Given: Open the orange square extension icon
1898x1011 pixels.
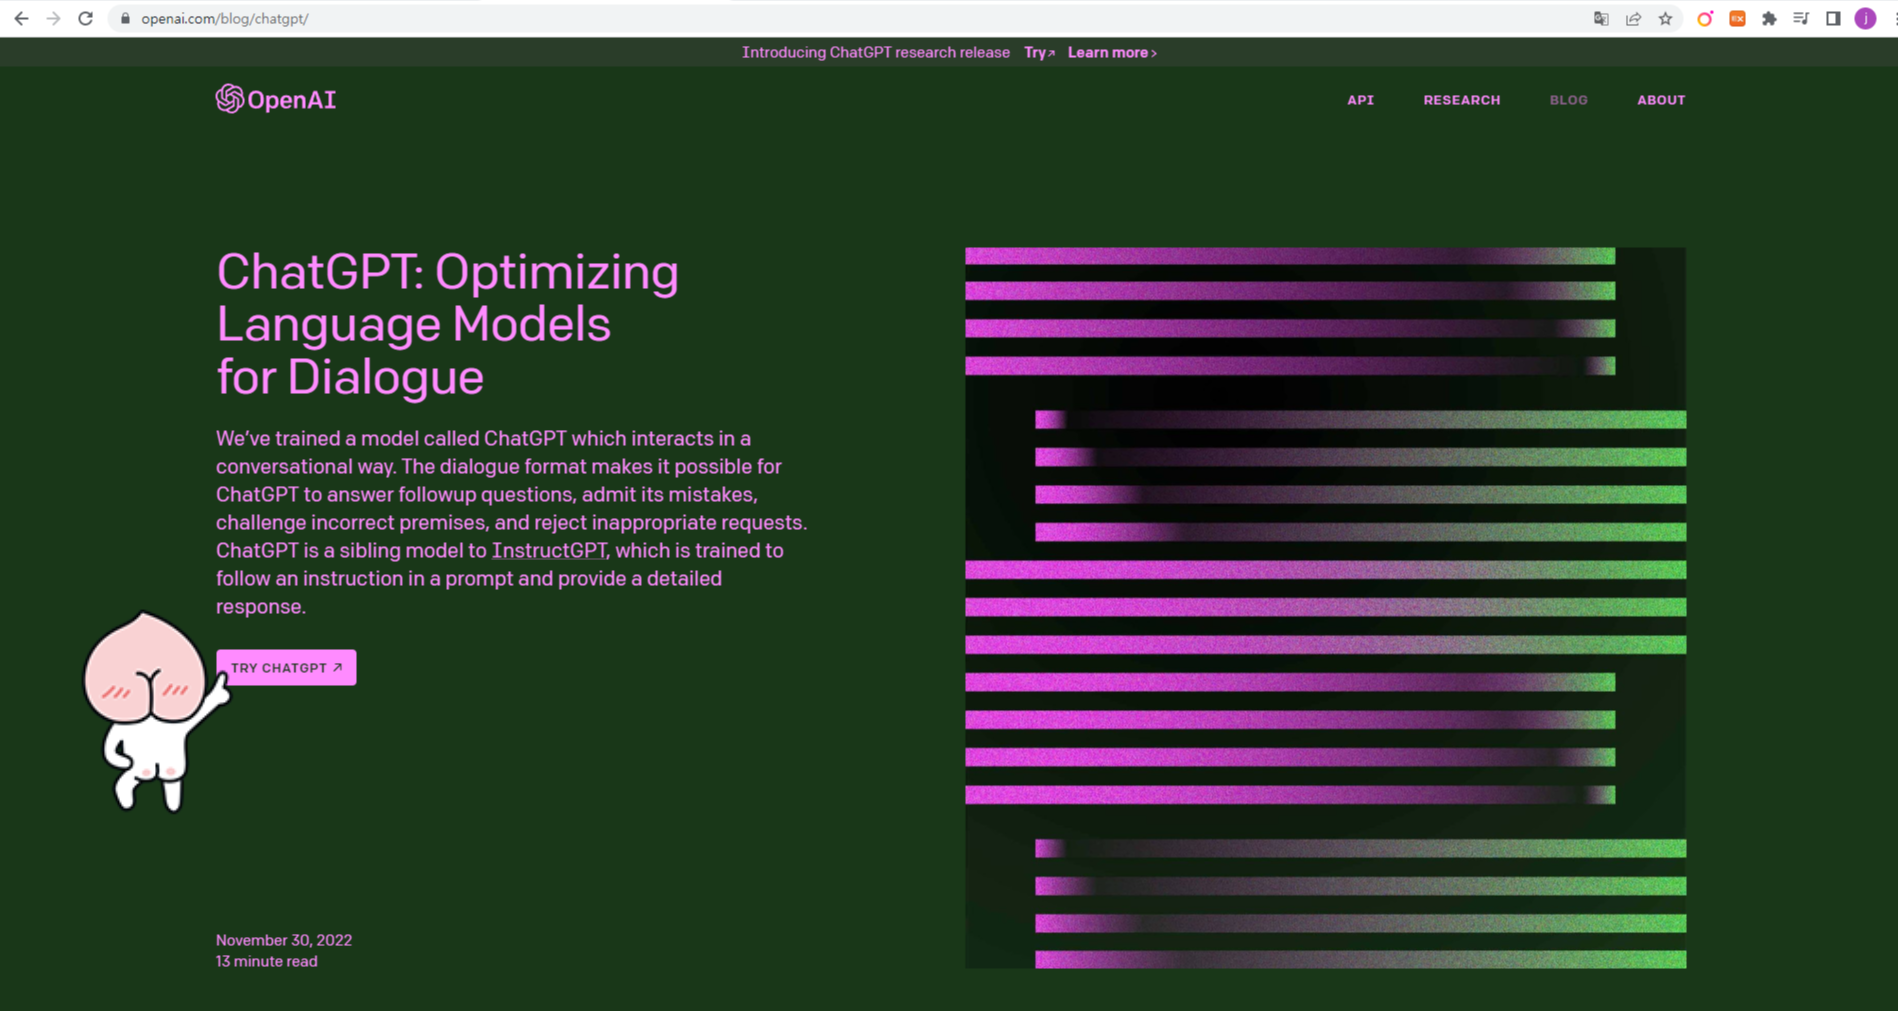Looking at the screenshot, I should [x=1738, y=18].
